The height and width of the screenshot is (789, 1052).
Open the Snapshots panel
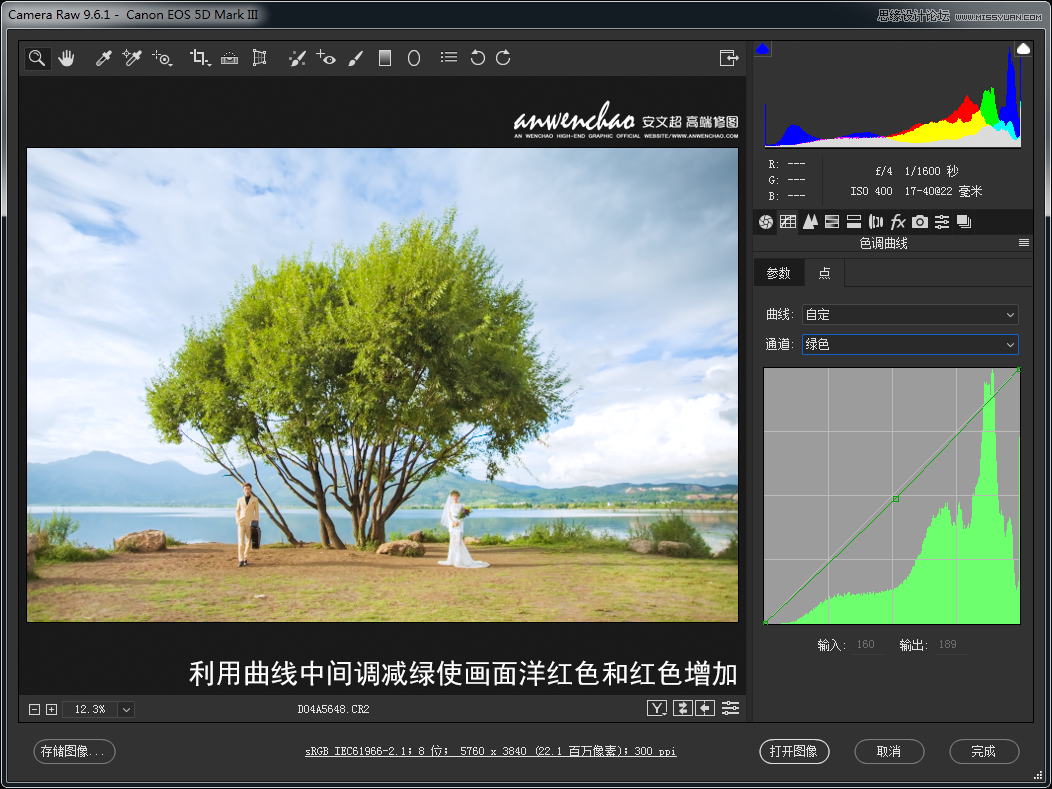964,222
